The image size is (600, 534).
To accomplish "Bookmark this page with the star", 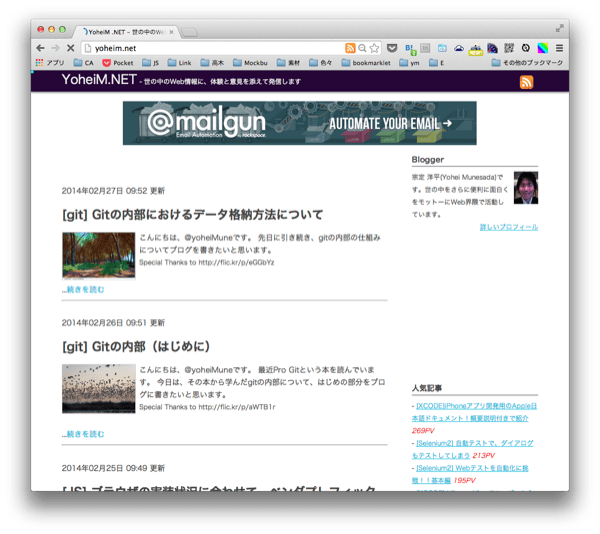I will coord(374,48).
